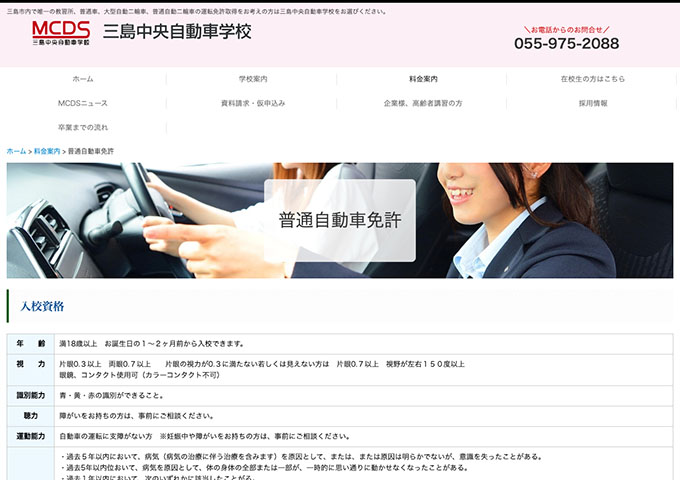Click the 眼鏡、コンタクト使用可 text line

140,375
